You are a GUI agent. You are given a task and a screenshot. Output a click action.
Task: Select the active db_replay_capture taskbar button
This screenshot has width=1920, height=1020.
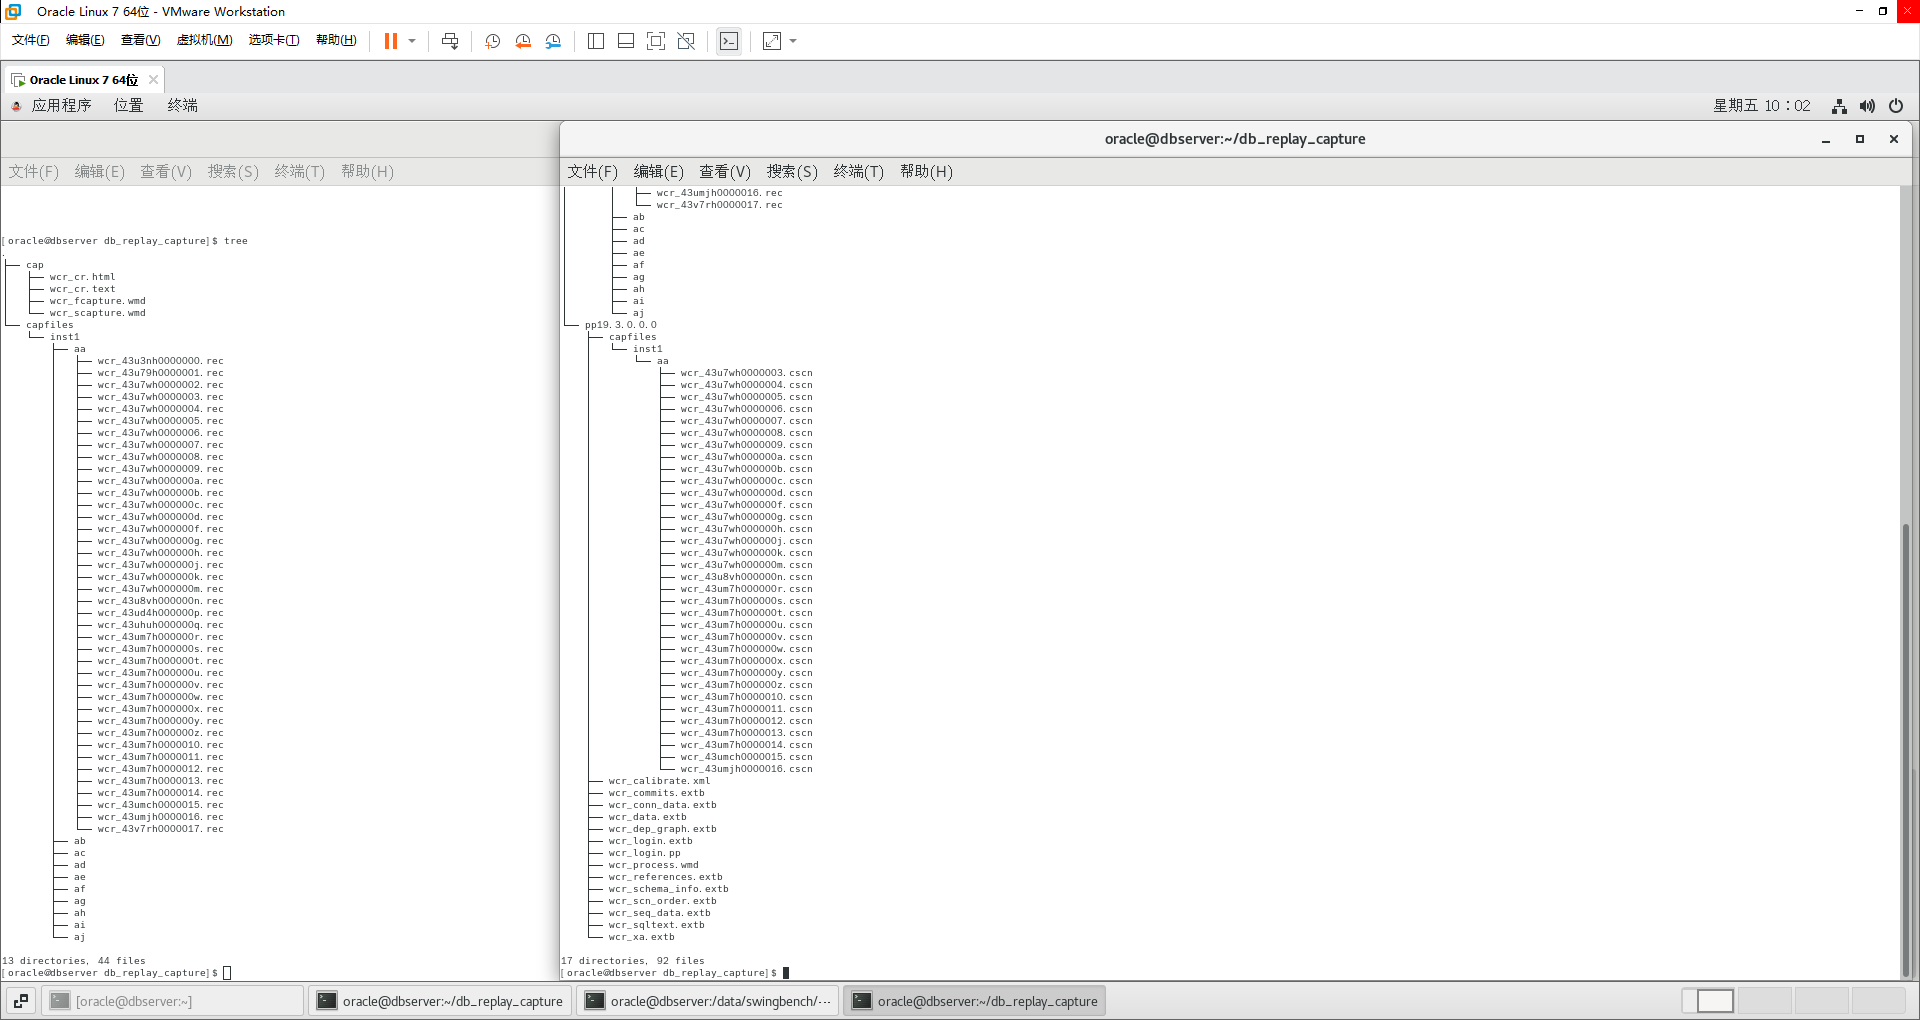click(975, 1001)
